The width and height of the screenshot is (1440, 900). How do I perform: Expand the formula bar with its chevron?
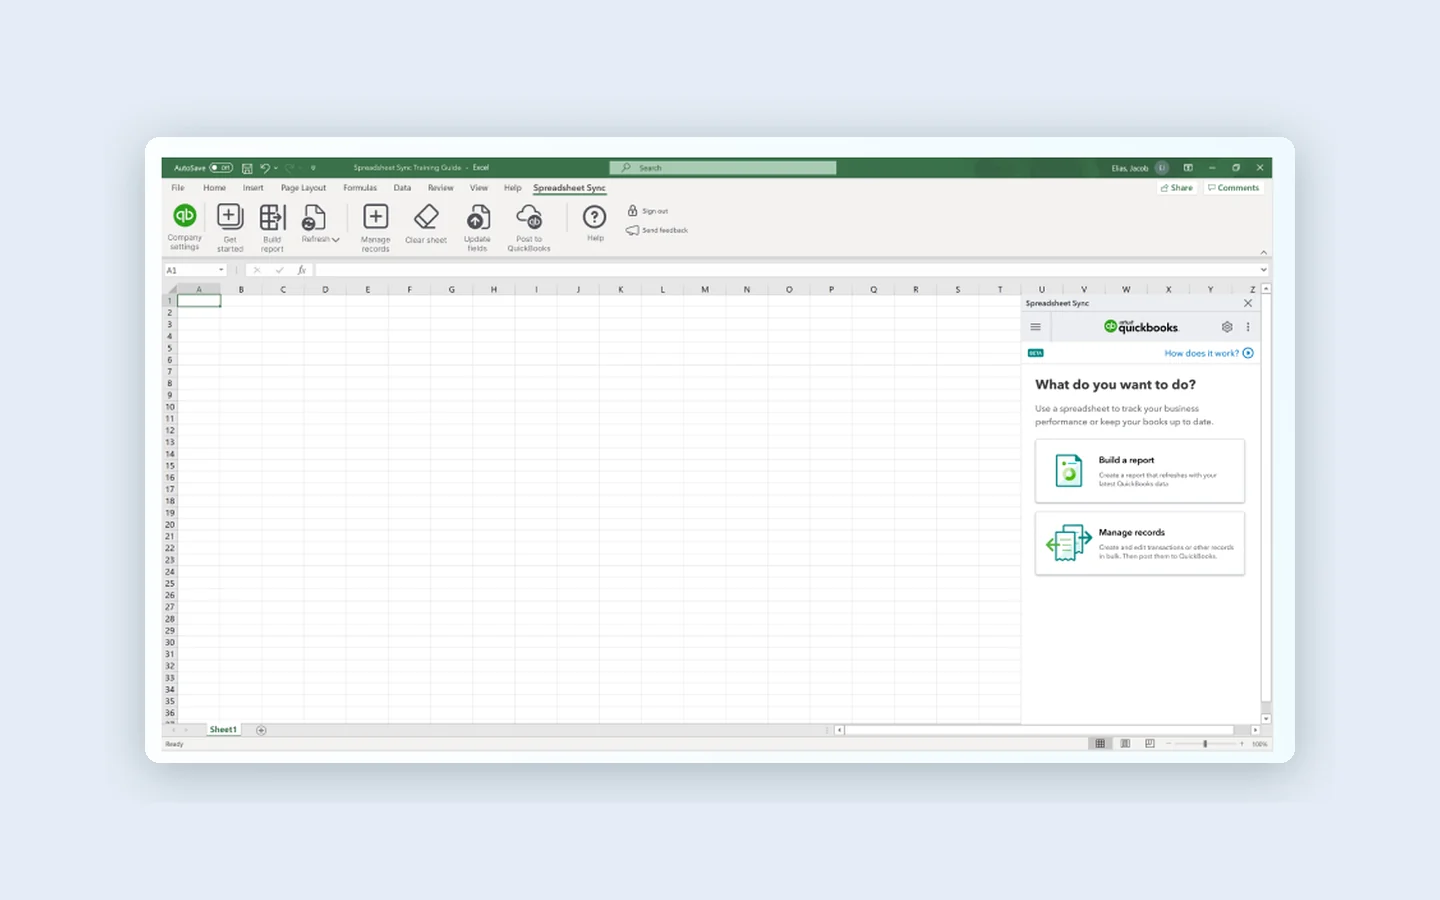1263,270
